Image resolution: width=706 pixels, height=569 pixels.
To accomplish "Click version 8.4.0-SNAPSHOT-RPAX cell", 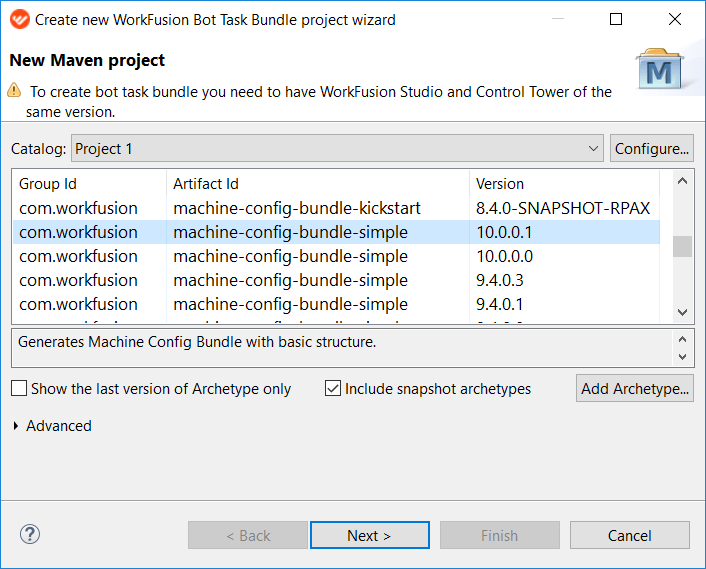I will click(x=563, y=208).
